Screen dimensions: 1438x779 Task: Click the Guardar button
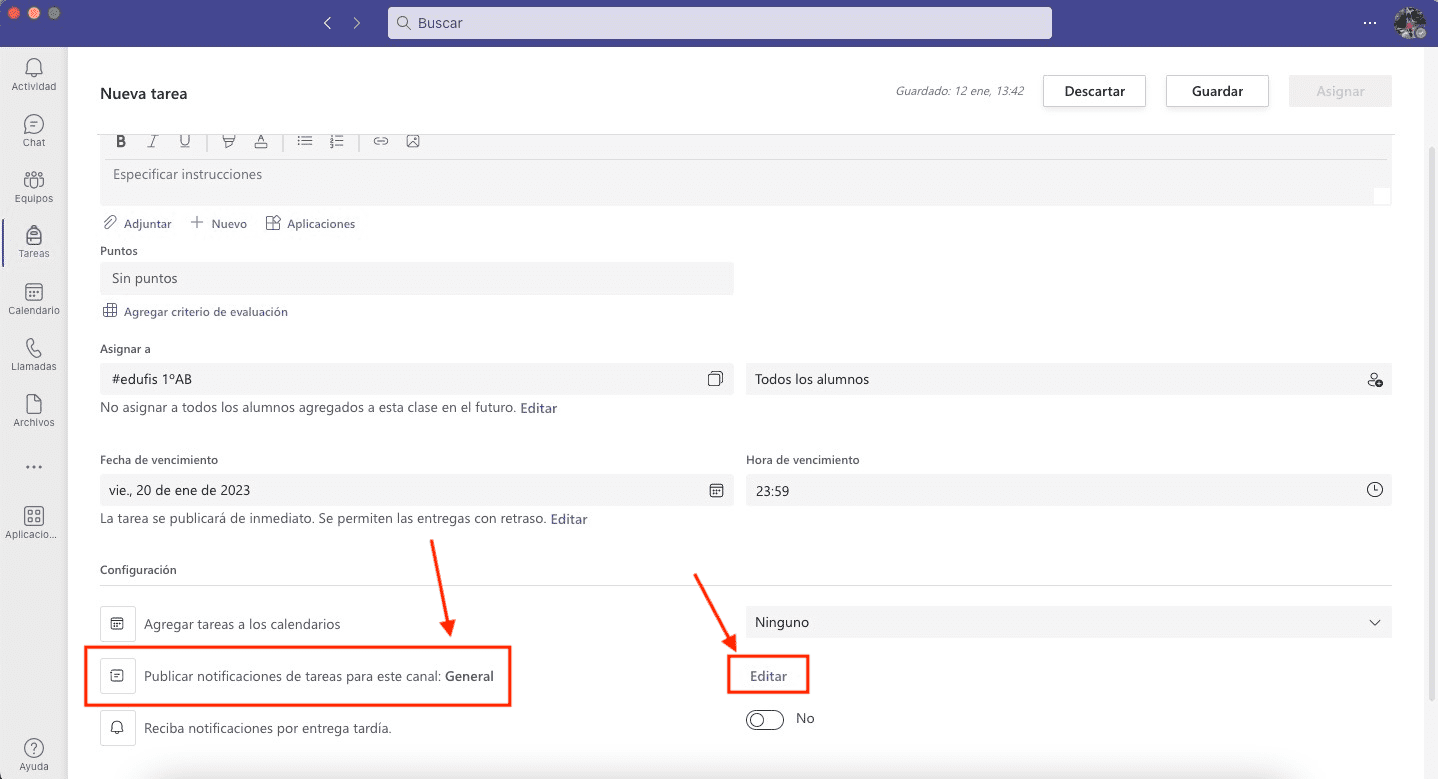tap(1217, 91)
